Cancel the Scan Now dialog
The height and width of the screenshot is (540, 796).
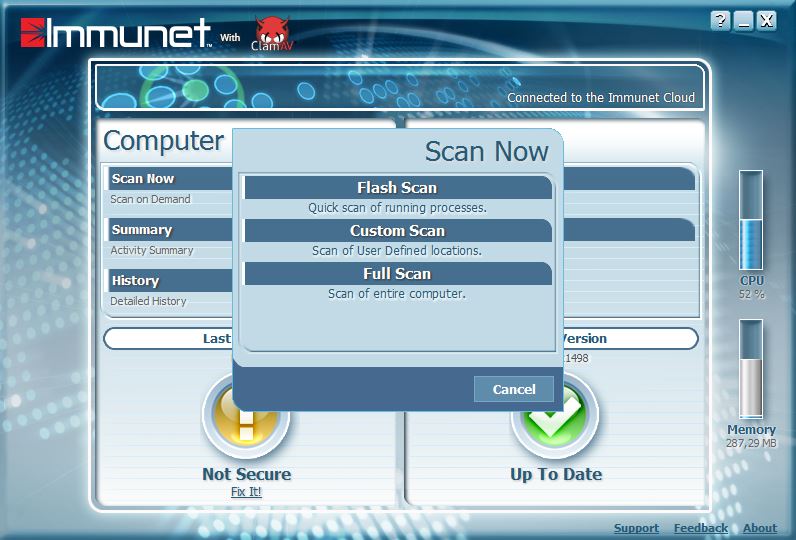514,389
